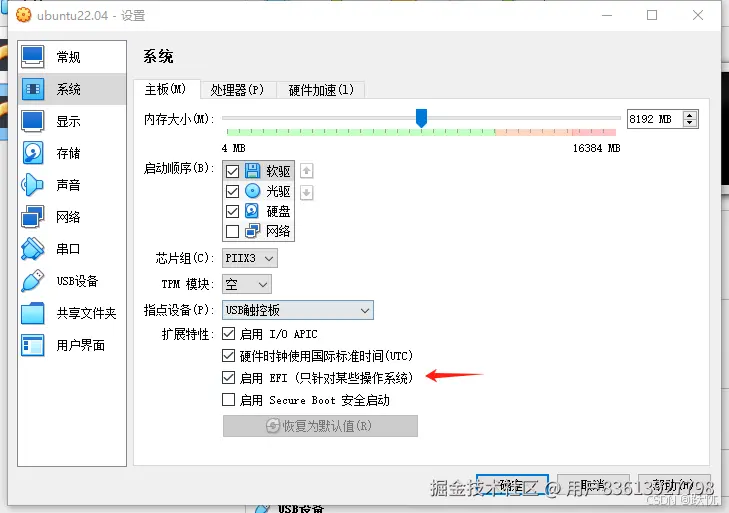Open the 常规 (General) settings icon
The image size is (729, 513).
coord(33,57)
